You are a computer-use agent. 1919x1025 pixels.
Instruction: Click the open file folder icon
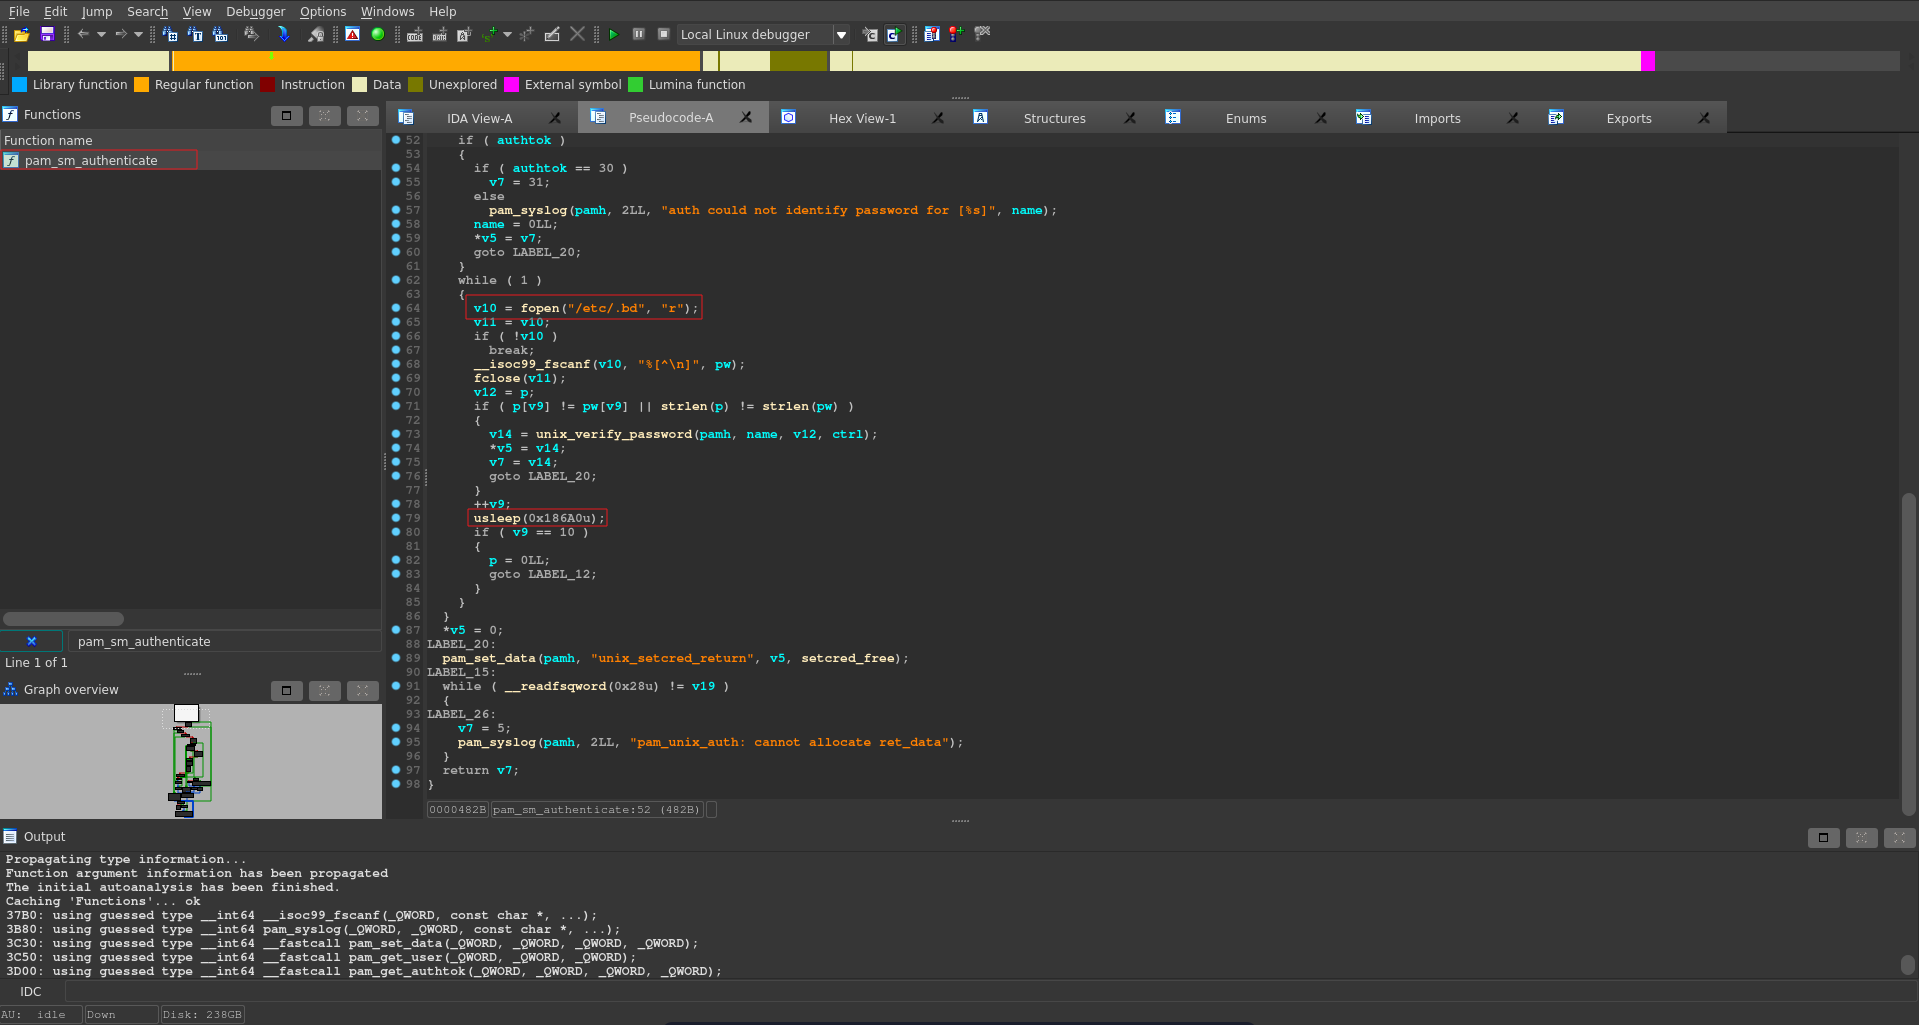point(21,35)
